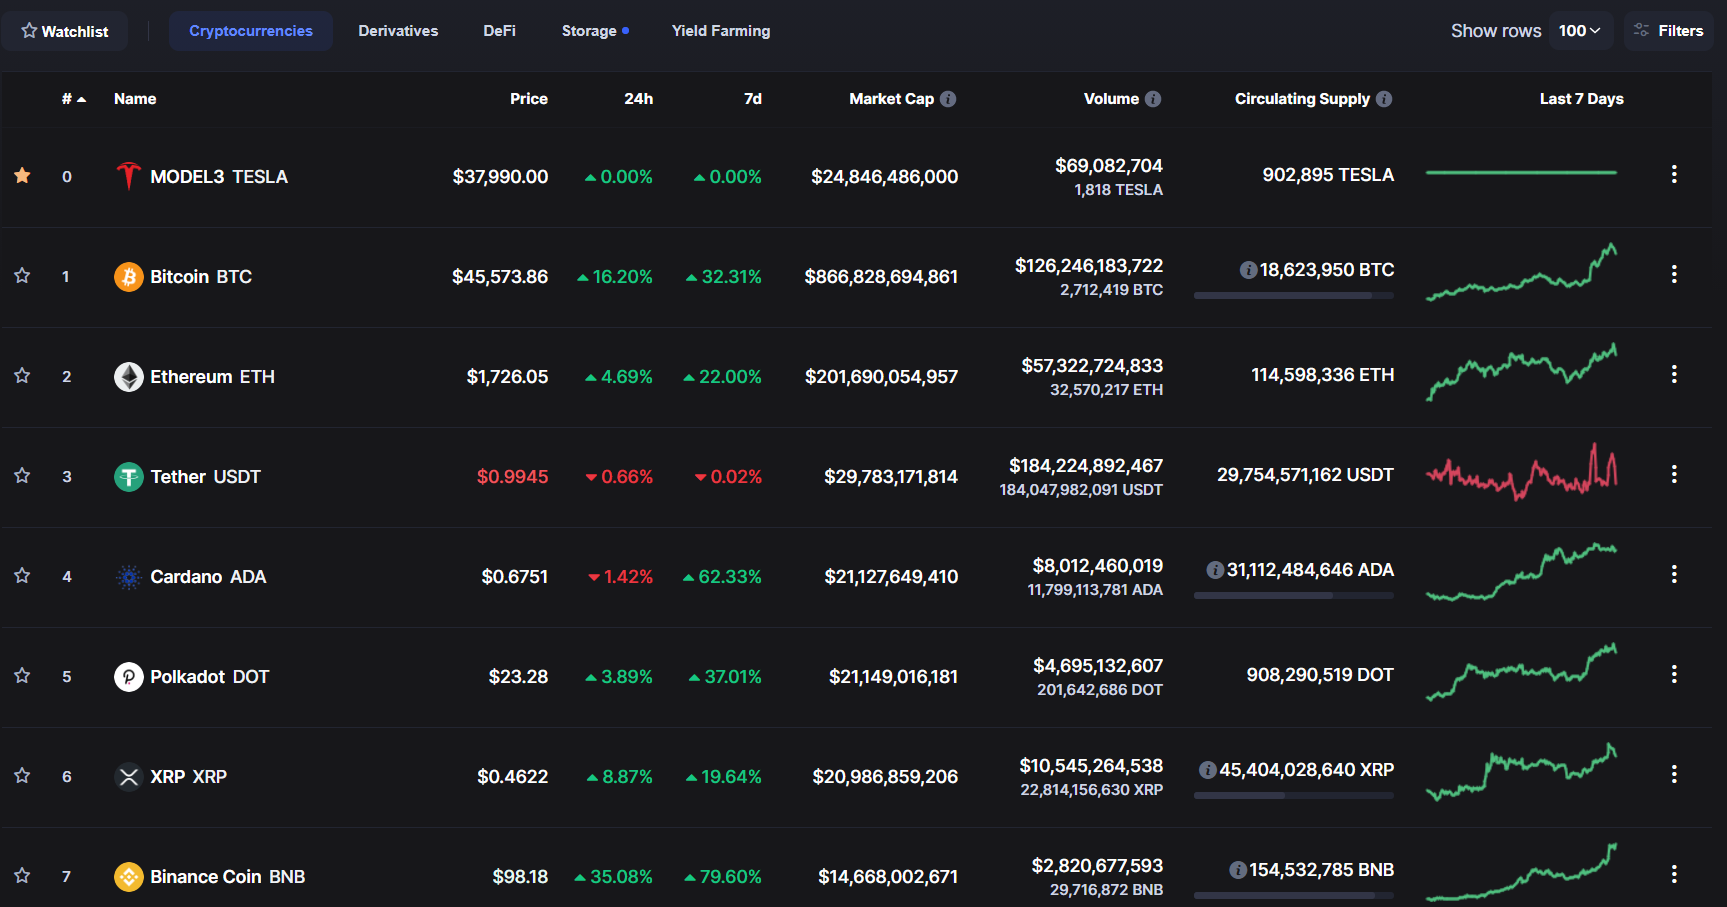Remove MODEL3 TESLA from watchlist star

(22, 176)
